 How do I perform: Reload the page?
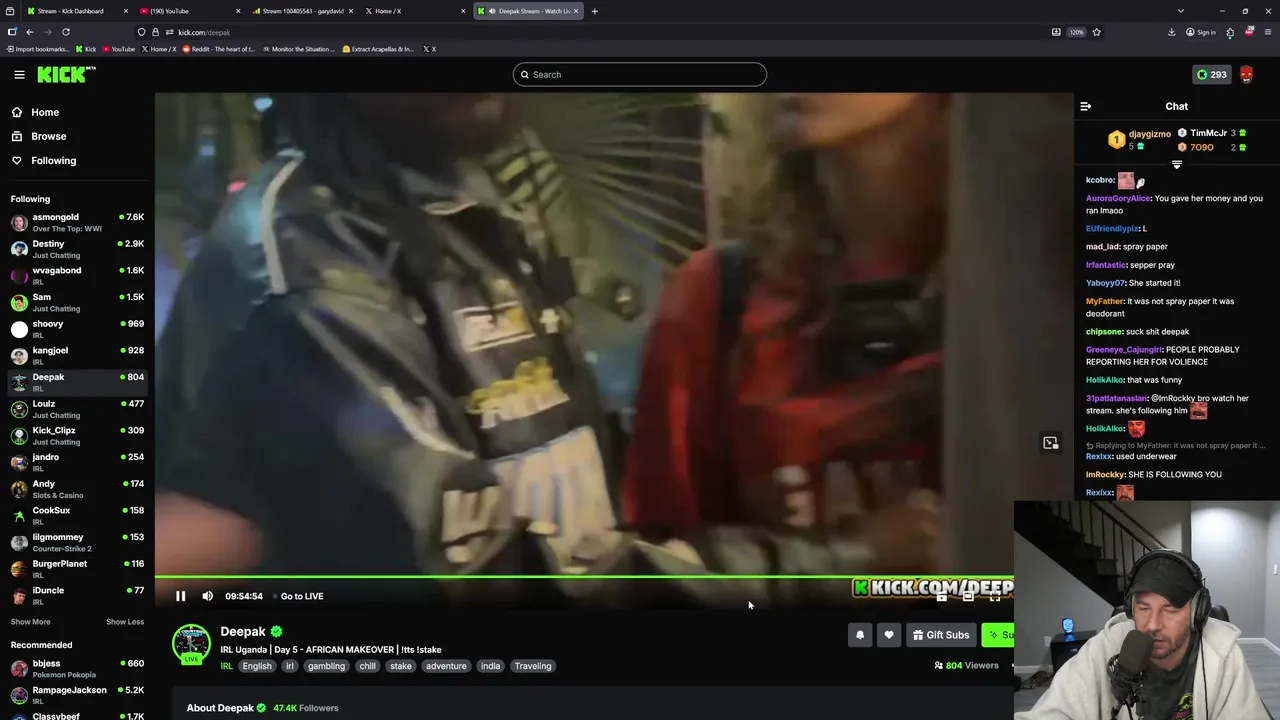(x=64, y=32)
